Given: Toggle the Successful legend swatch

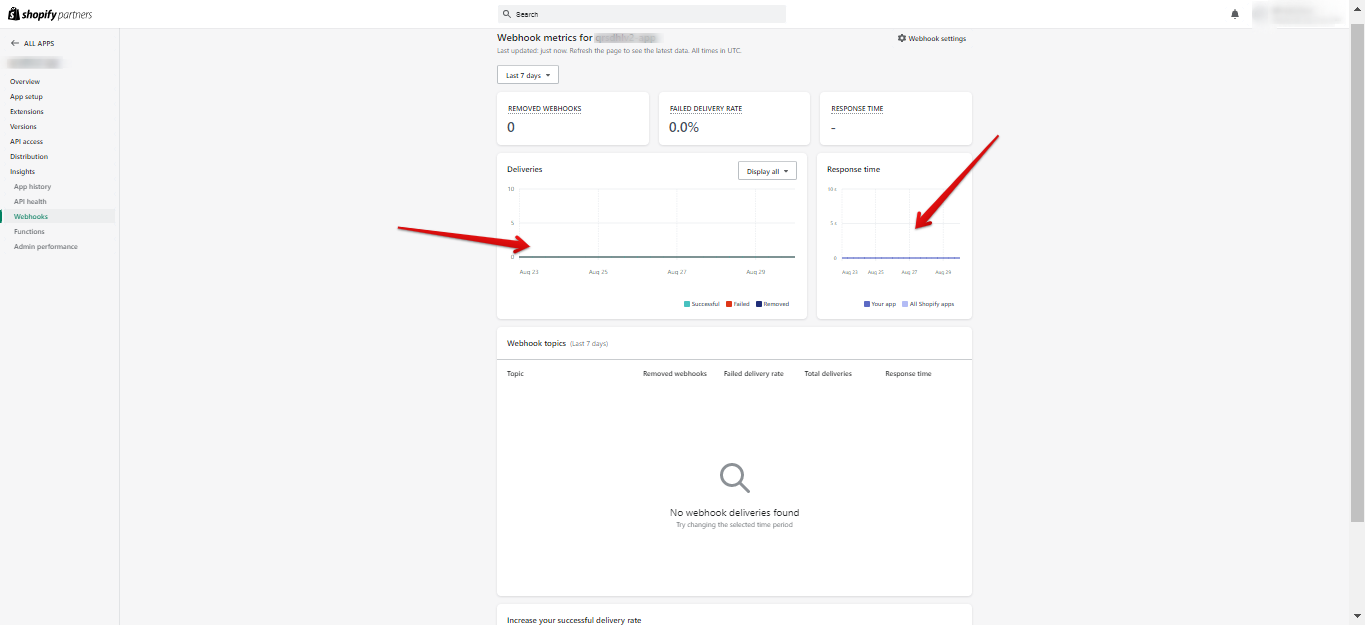Looking at the screenshot, I should (x=687, y=304).
